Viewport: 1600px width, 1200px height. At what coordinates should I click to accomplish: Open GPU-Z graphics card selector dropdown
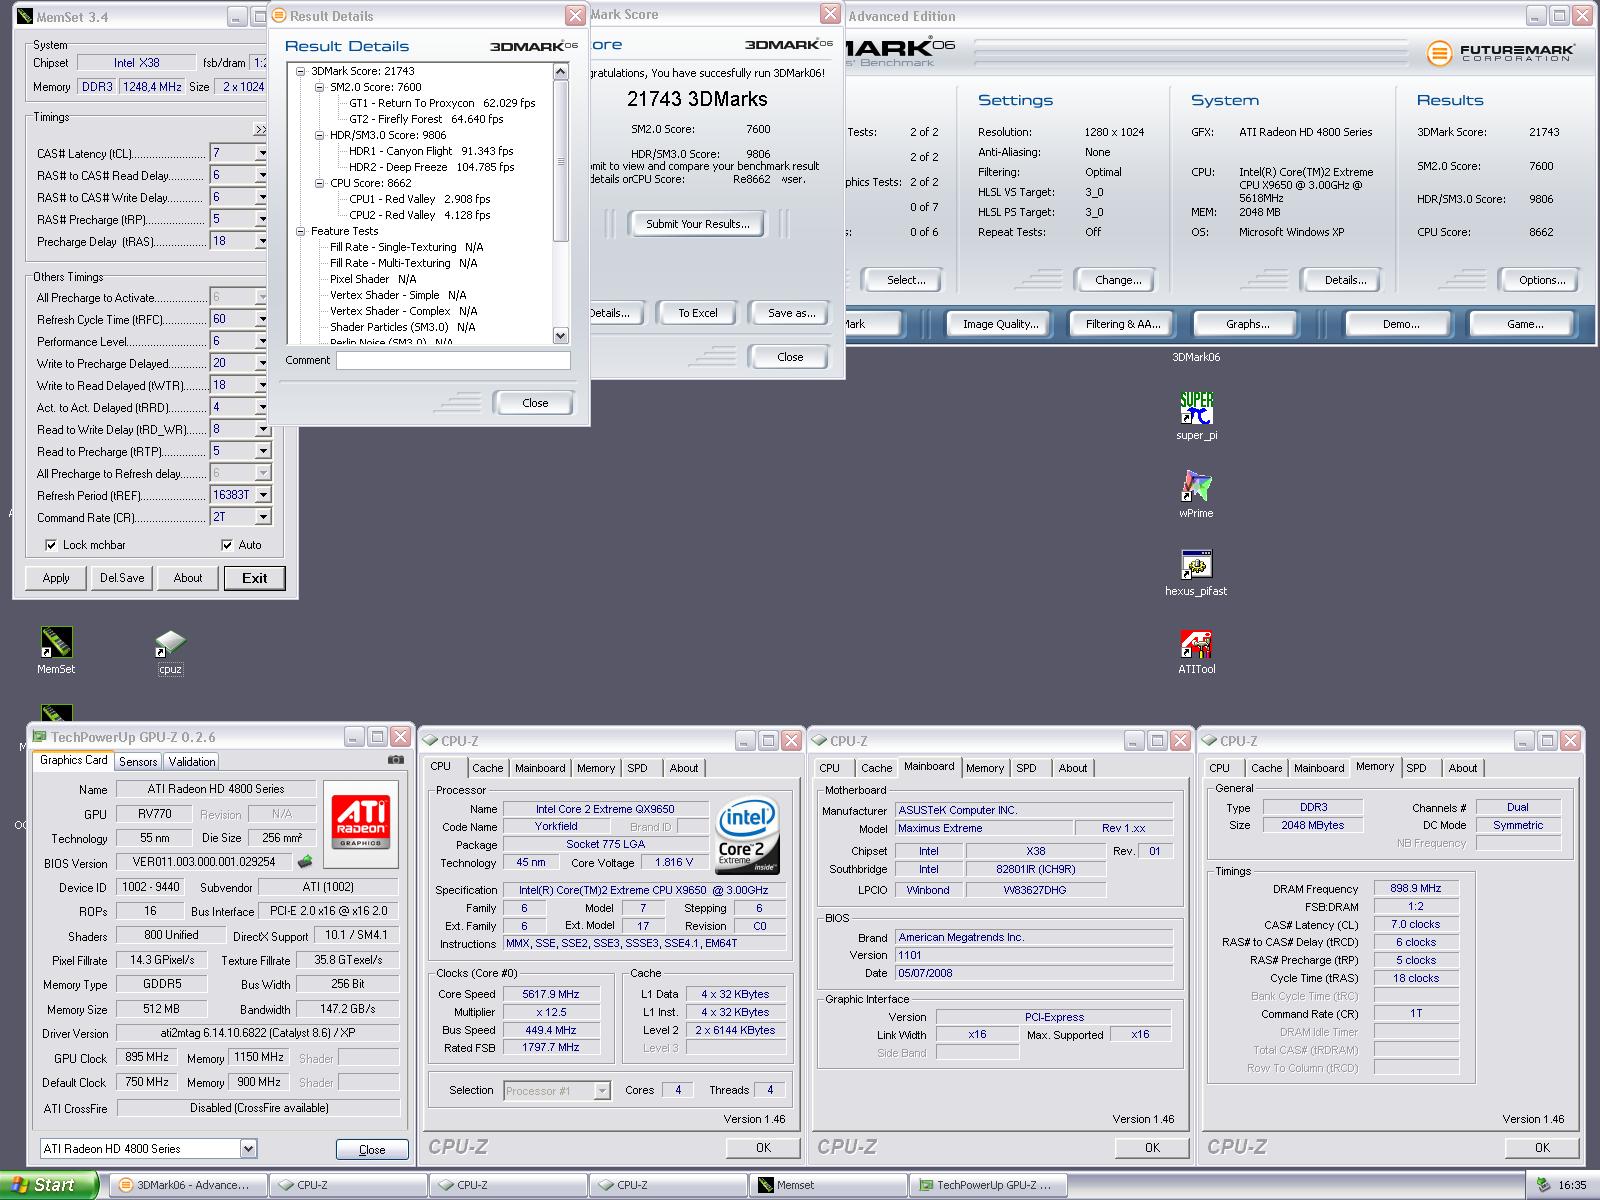pos(248,1149)
